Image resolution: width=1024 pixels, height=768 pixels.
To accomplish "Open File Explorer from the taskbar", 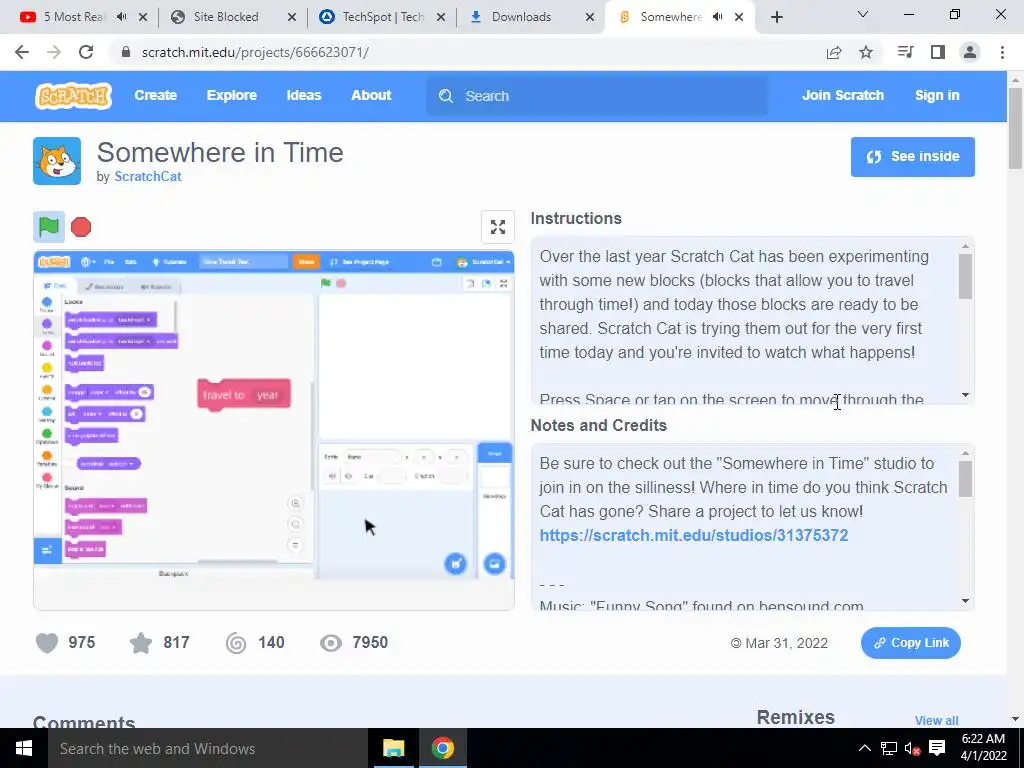I will 393,748.
